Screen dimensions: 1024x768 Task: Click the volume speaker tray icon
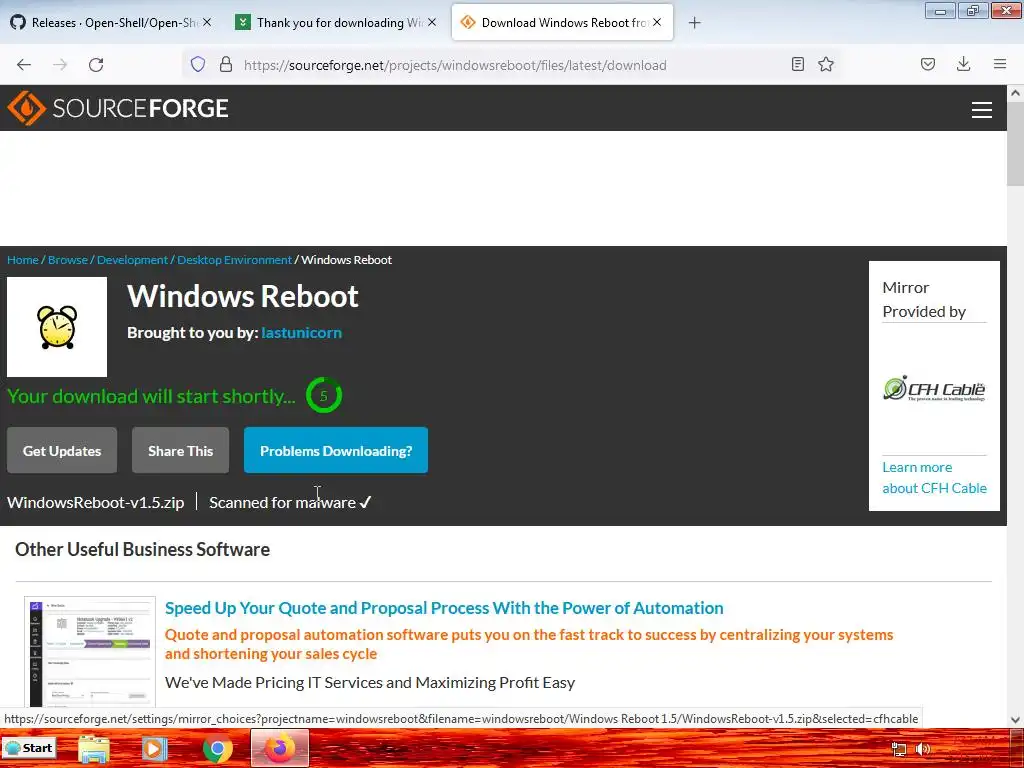[x=923, y=749]
